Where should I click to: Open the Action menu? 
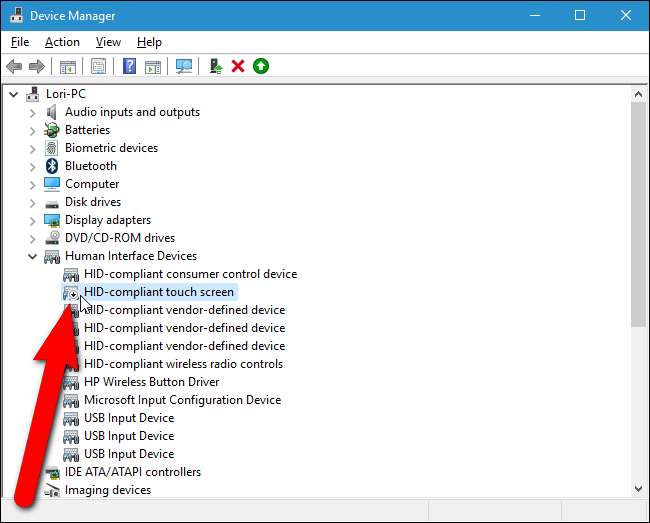[62, 42]
